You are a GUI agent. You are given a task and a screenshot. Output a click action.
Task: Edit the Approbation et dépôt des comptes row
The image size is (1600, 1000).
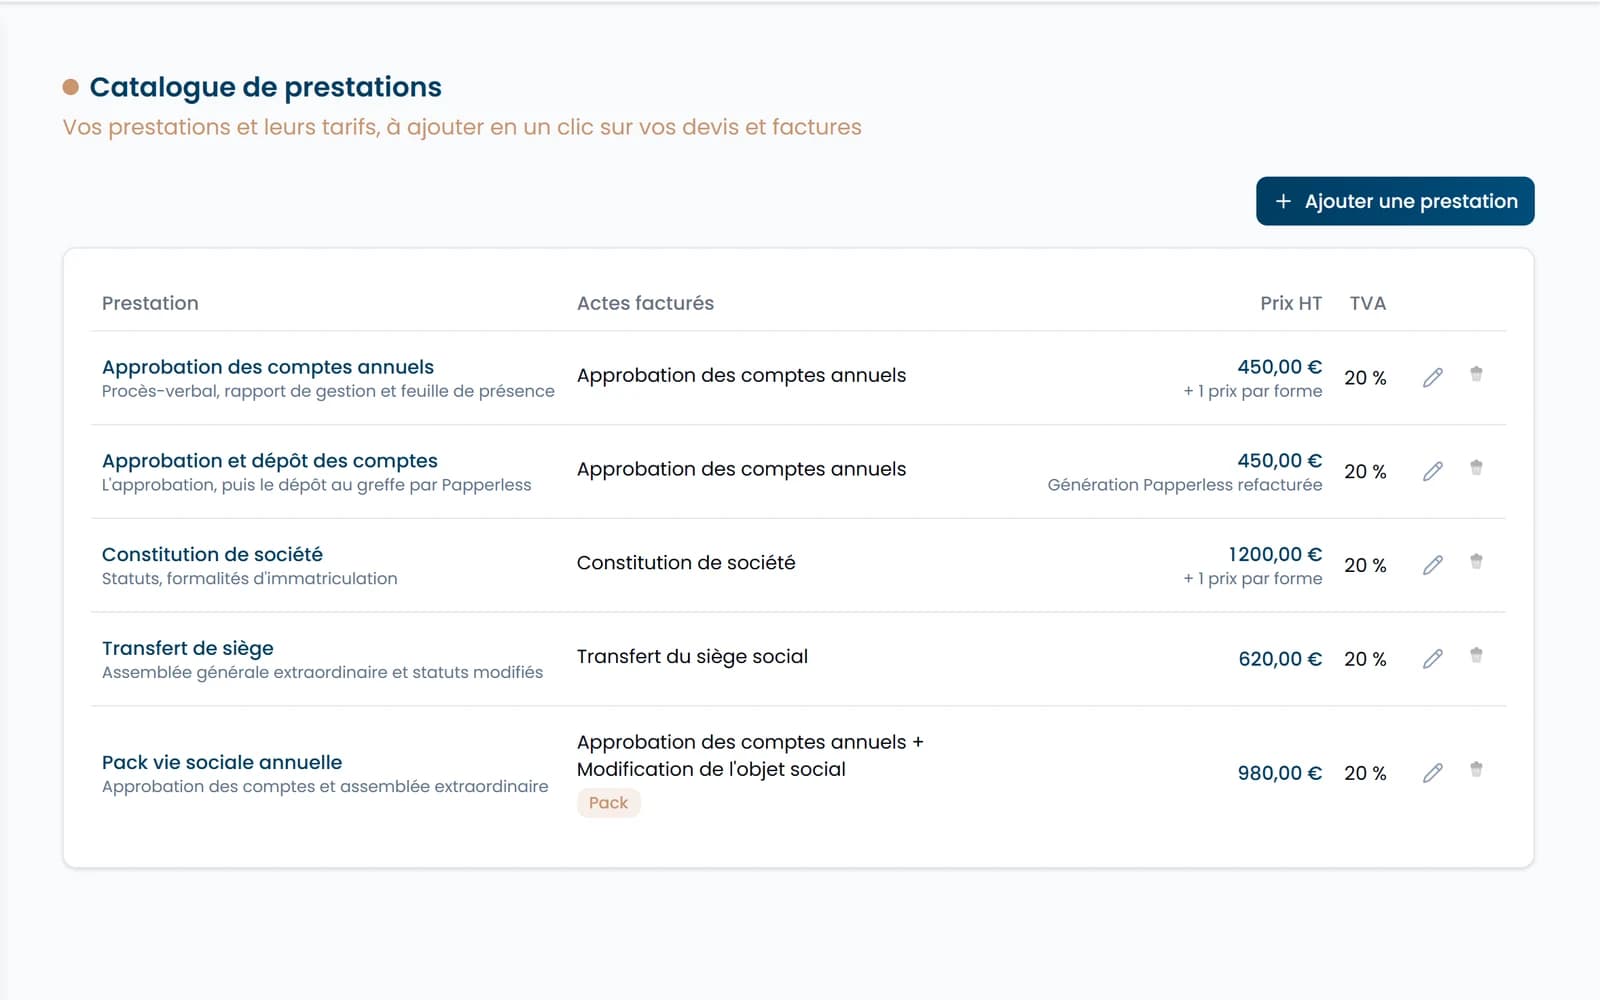(1432, 471)
